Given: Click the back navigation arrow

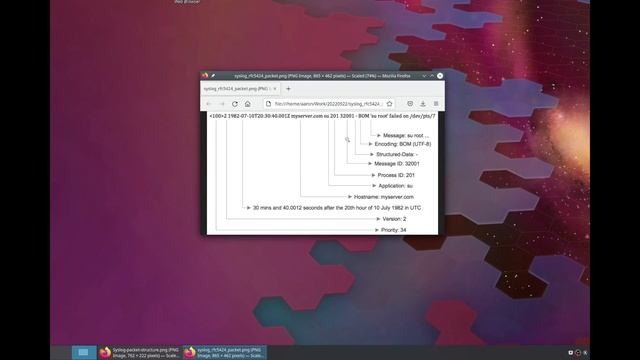Looking at the screenshot, I should click(209, 104).
